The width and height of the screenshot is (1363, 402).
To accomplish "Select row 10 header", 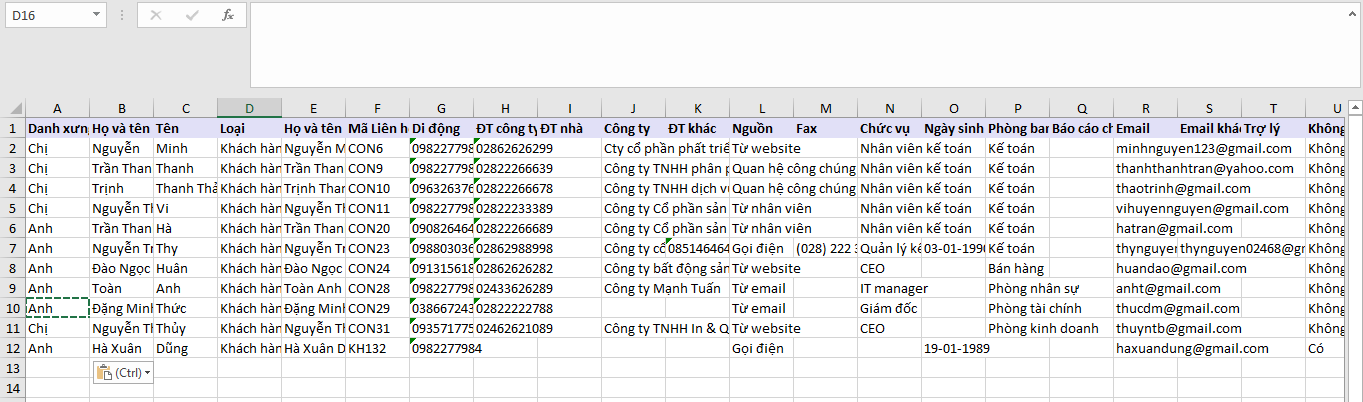I will point(12,308).
